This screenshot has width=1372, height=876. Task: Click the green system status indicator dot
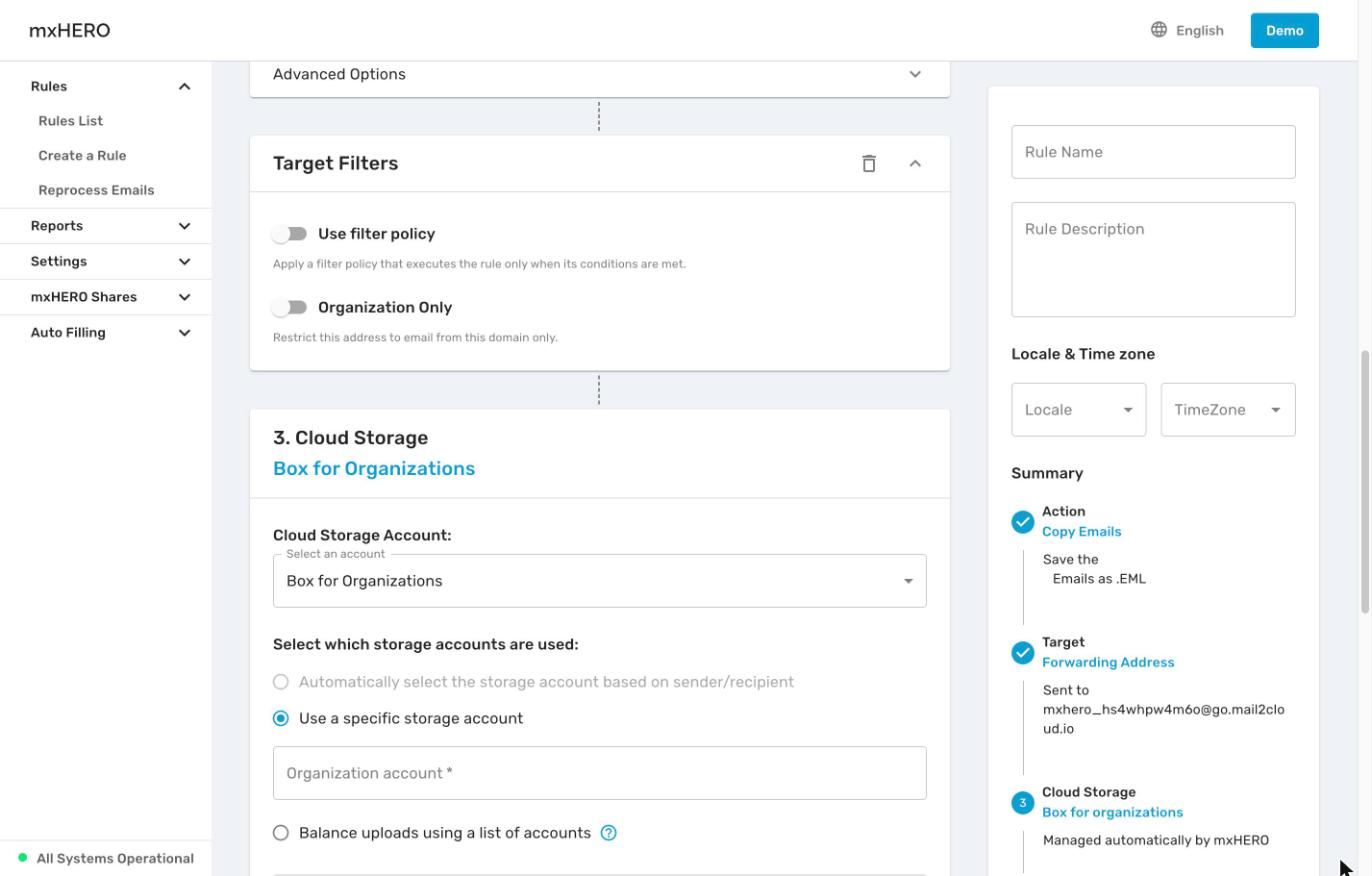[23, 858]
